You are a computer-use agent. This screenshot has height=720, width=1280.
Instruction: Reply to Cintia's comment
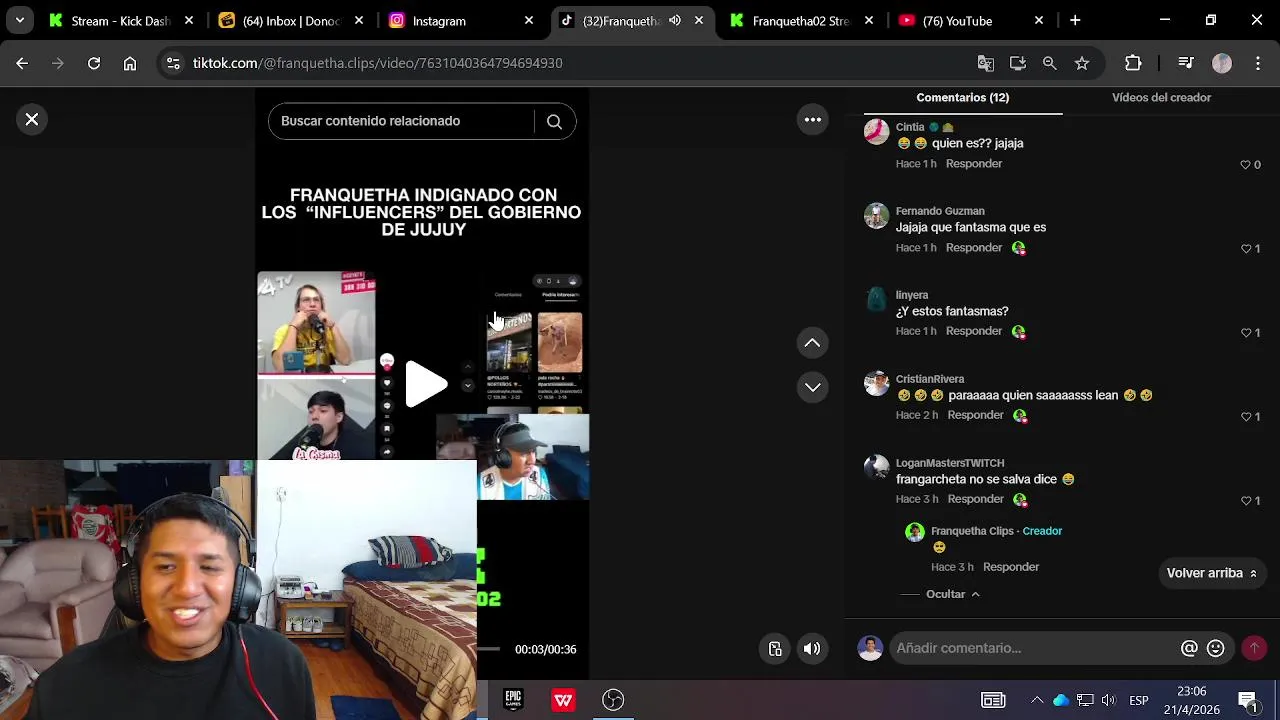(x=974, y=164)
